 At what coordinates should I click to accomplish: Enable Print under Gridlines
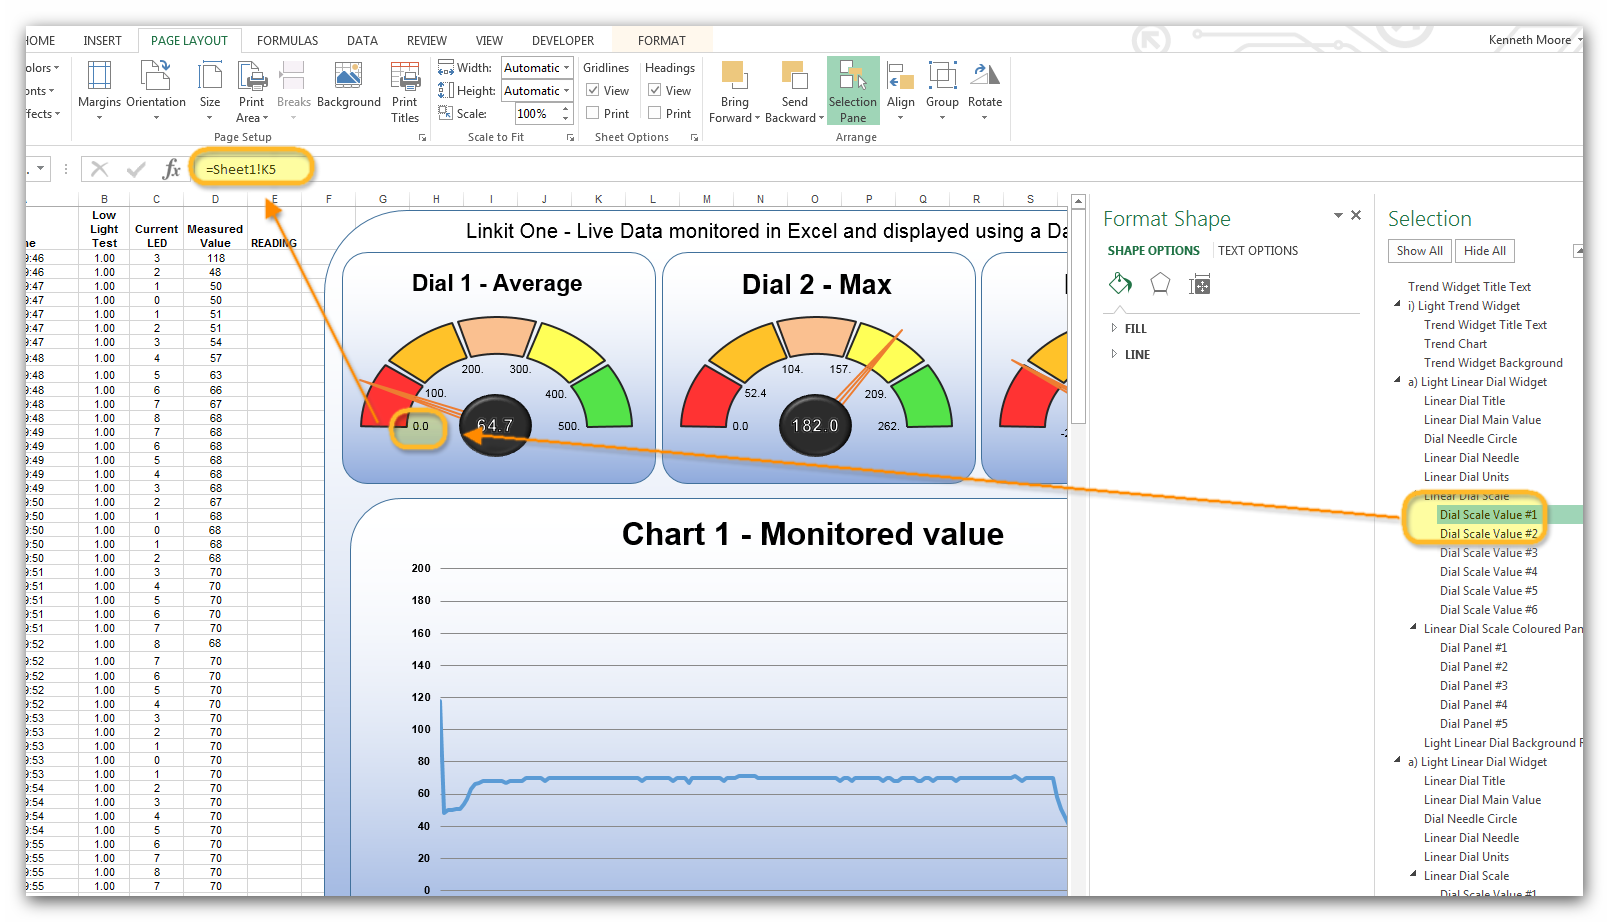[592, 113]
